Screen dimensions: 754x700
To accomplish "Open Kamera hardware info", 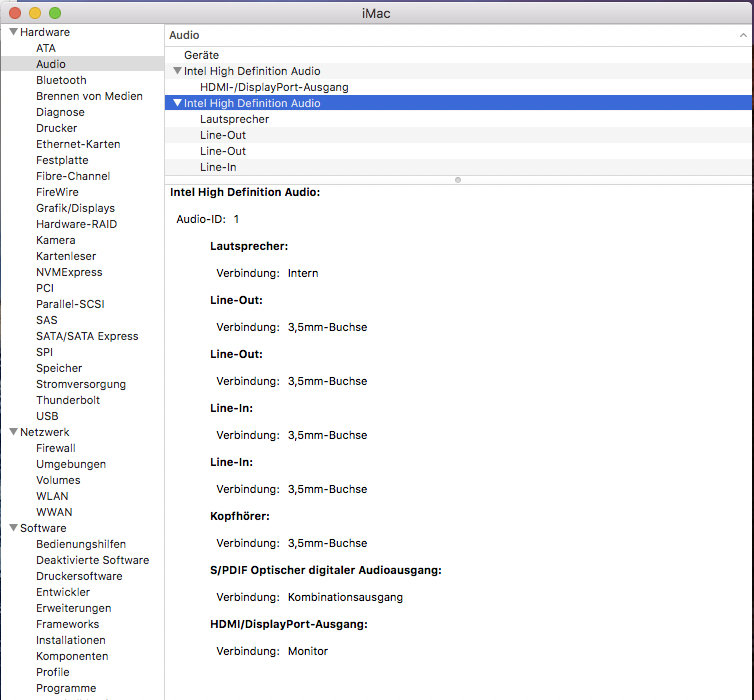I will [x=55, y=240].
